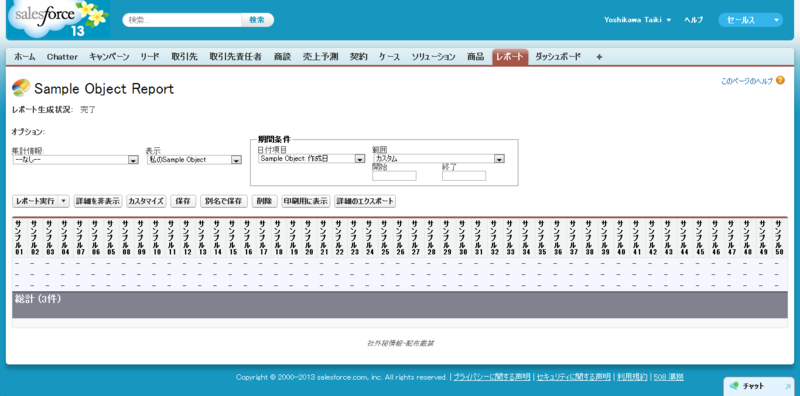The height and width of the screenshot is (396, 800).
Task: Open the 508 準拠 footer link
Action: tap(668, 377)
